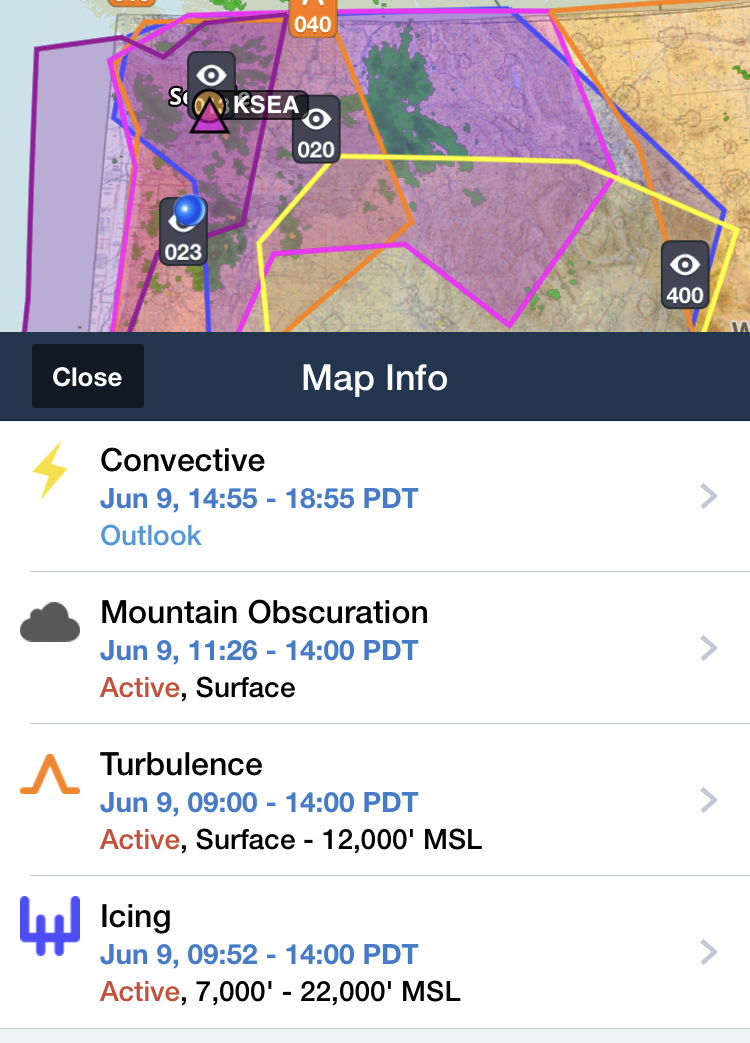
Task: Expand Turbulence row chevron
Action: (x=709, y=800)
